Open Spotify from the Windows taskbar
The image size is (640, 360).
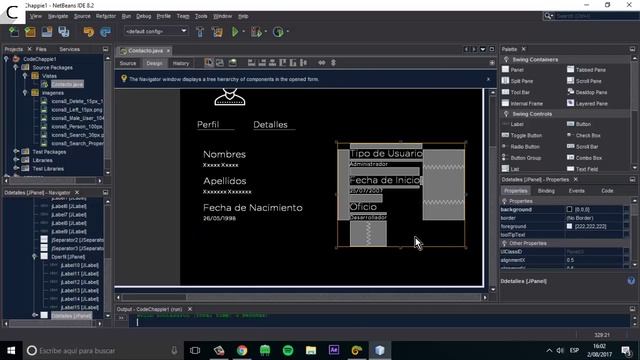click(288, 350)
